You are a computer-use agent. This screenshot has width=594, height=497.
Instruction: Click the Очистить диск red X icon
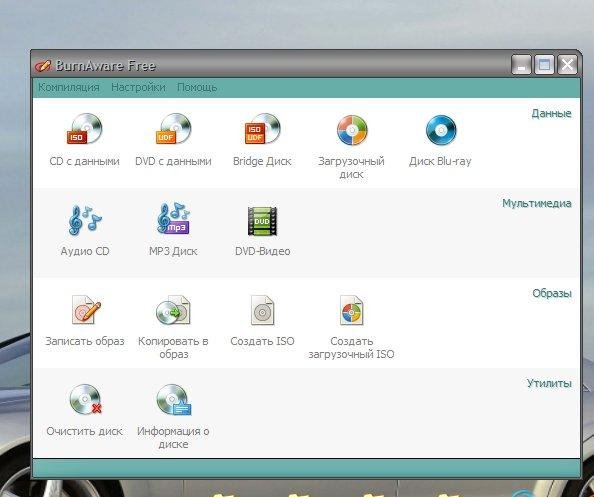[x=86, y=400]
